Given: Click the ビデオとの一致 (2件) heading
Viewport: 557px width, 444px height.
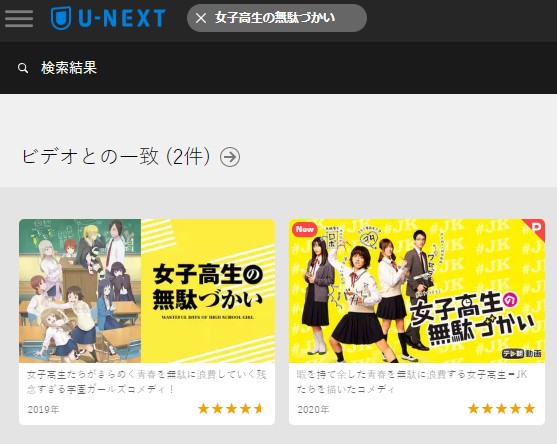Looking at the screenshot, I should [x=116, y=157].
